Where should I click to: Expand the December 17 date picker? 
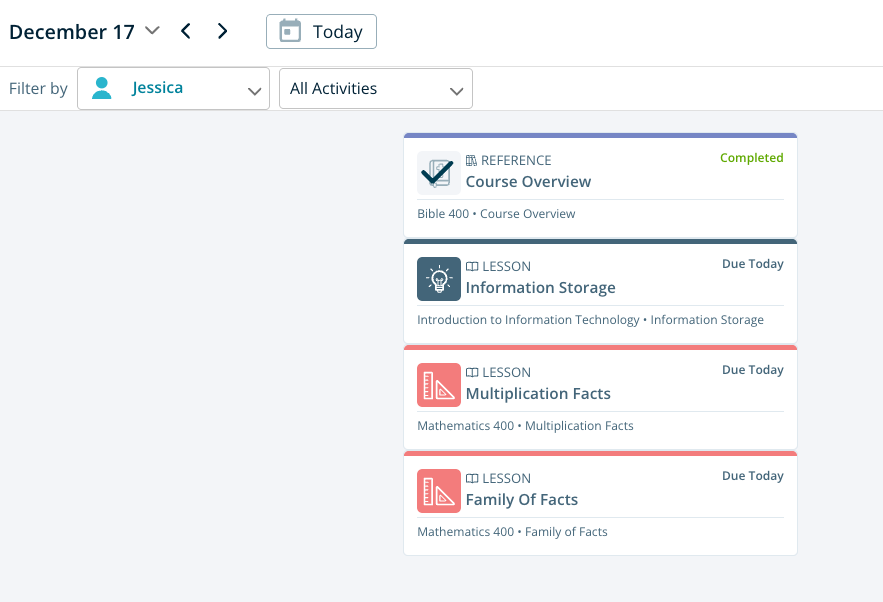152,31
